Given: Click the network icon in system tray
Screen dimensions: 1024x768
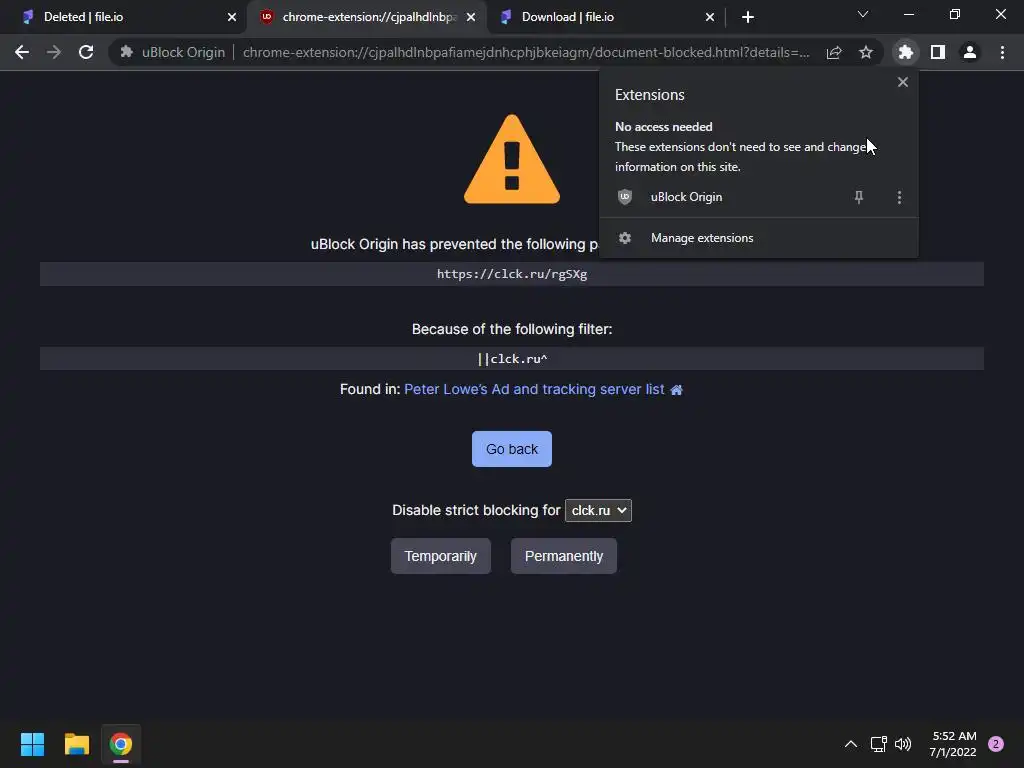Looking at the screenshot, I should pyautogui.click(x=878, y=744).
